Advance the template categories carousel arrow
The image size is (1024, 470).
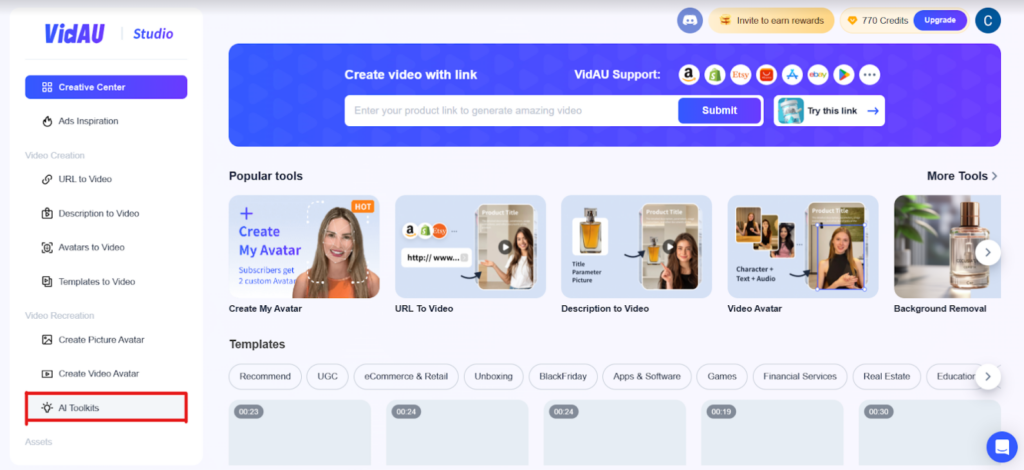point(988,376)
